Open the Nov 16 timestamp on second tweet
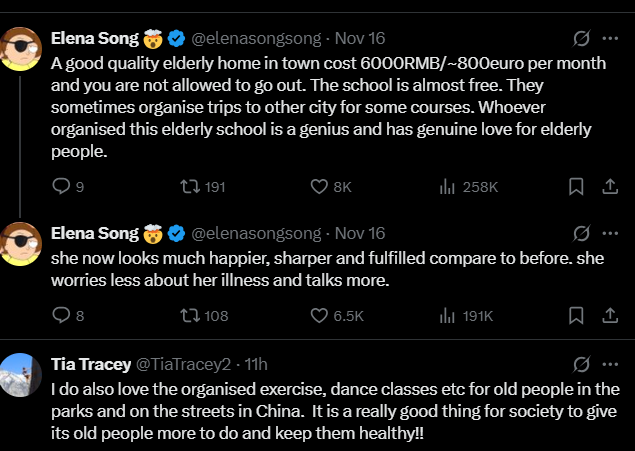635x451 pixels. [360, 233]
